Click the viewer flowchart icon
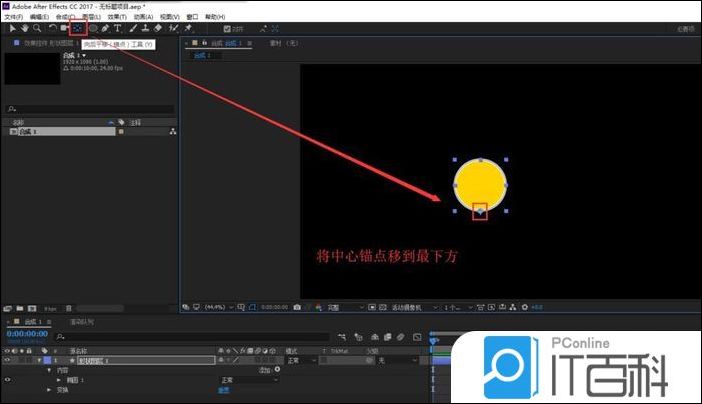702x404 pixels. pos(513,307)
